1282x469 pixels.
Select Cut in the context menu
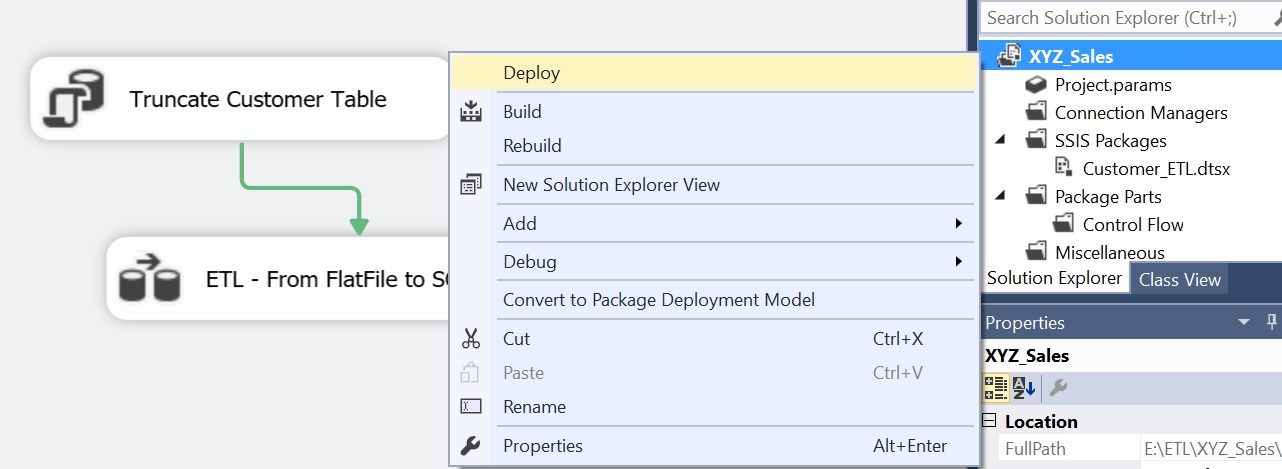[713, 339]
